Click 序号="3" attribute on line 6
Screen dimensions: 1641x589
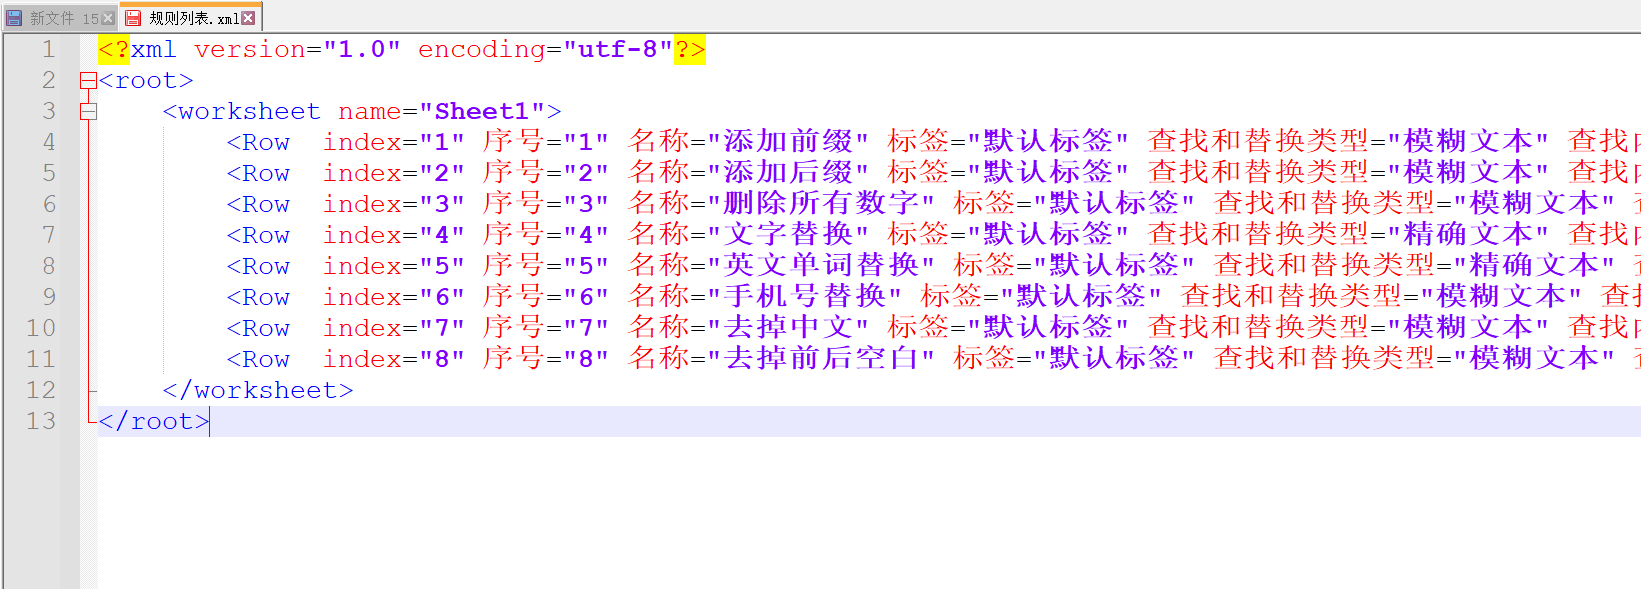pyautogui.click(x=546, y=204)
